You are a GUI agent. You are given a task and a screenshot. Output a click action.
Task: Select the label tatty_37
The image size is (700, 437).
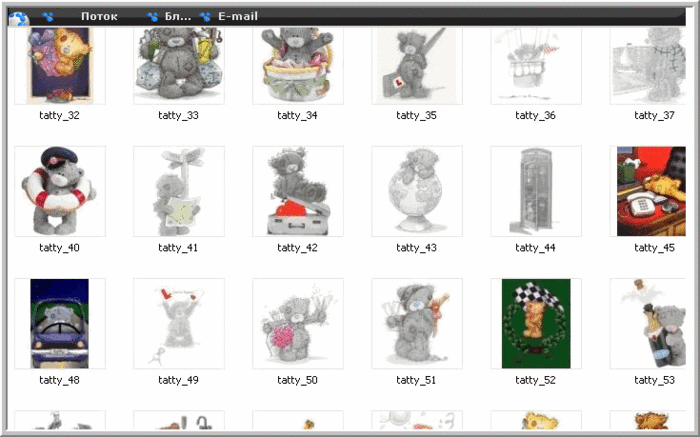pos(654,116)
